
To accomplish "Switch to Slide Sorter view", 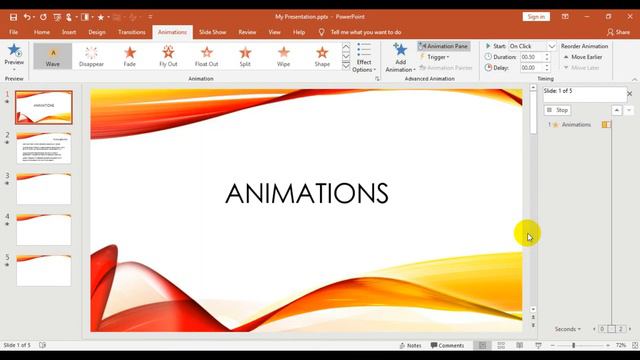I will (x=501, y=345).
